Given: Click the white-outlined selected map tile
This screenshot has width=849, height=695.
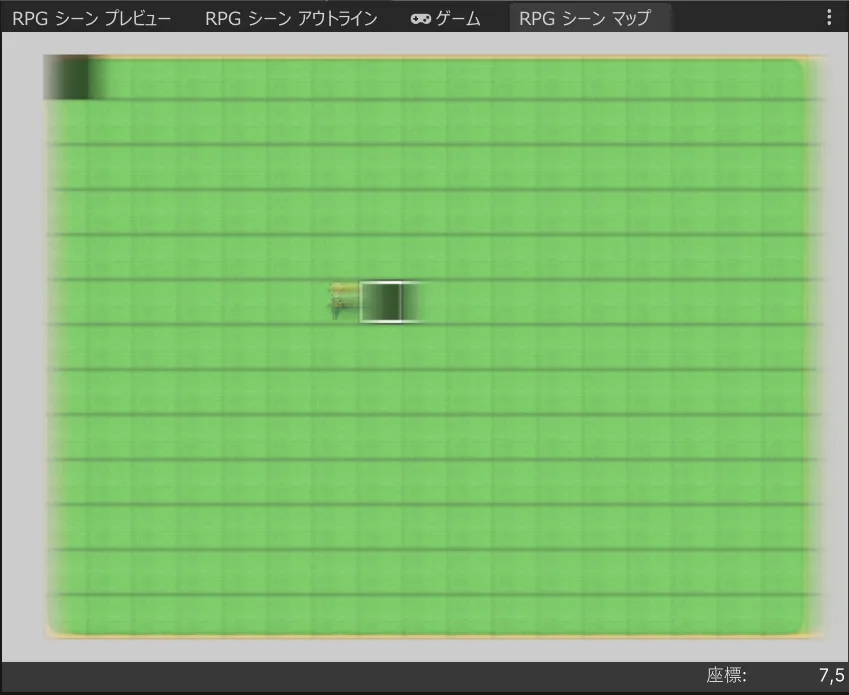Looking at the screenshot, I should pyautogui.click(x=381, y=302).
